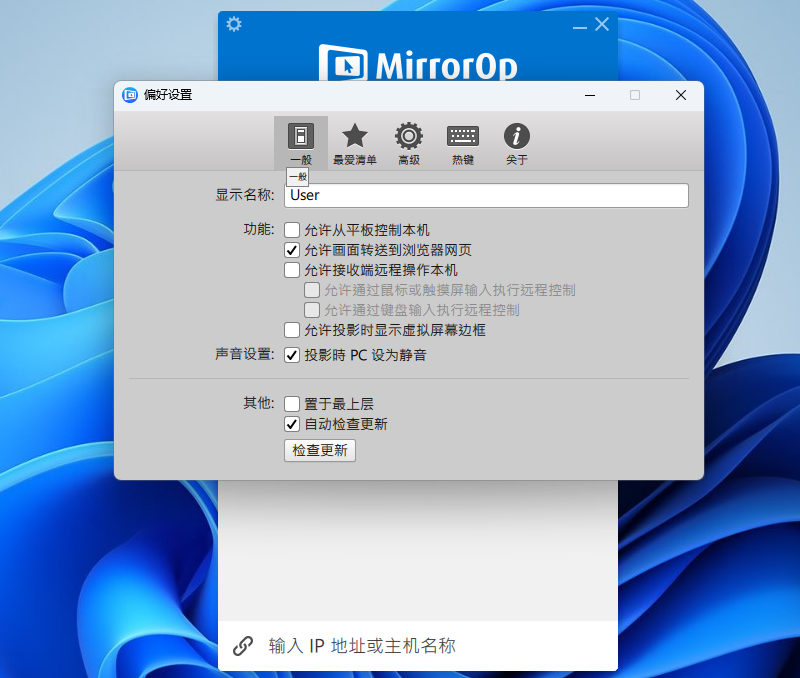
Task: Open the 一般 general settings tab
Action: click(301, 143)
